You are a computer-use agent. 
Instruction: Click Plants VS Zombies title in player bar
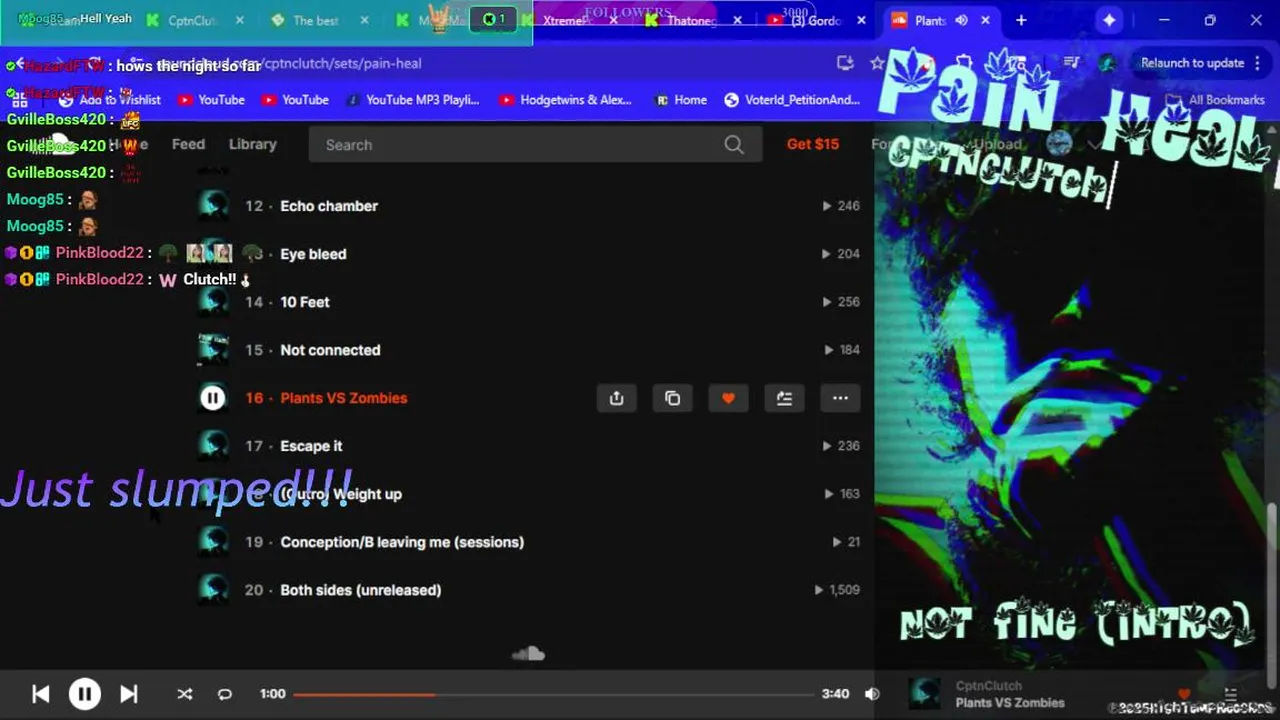1010,703
